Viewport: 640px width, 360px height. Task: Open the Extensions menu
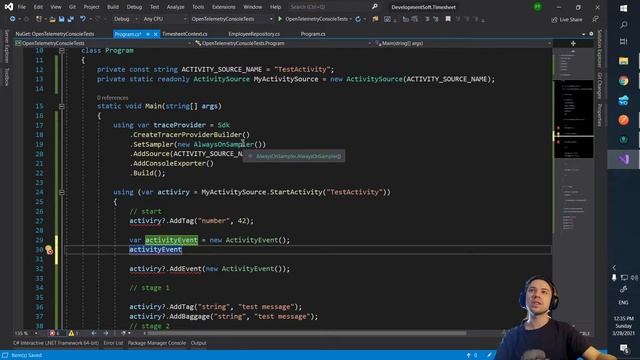[223, 7]
